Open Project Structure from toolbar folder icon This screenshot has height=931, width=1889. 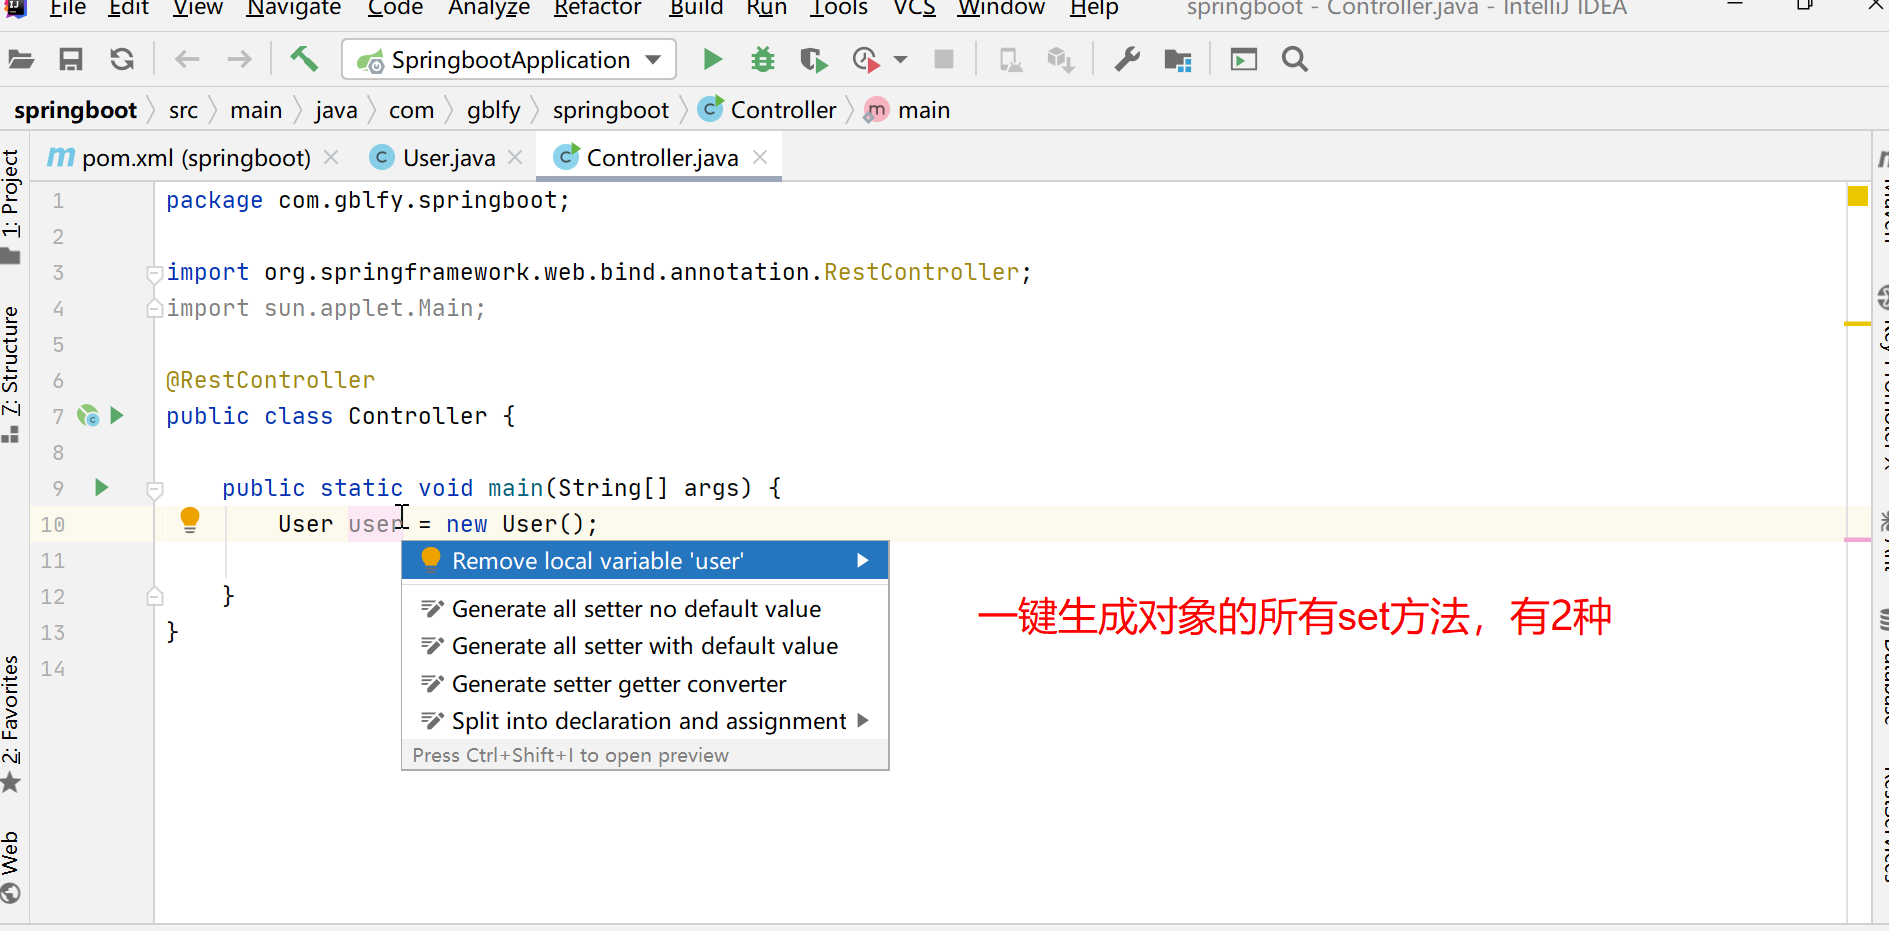point(1178,60)
